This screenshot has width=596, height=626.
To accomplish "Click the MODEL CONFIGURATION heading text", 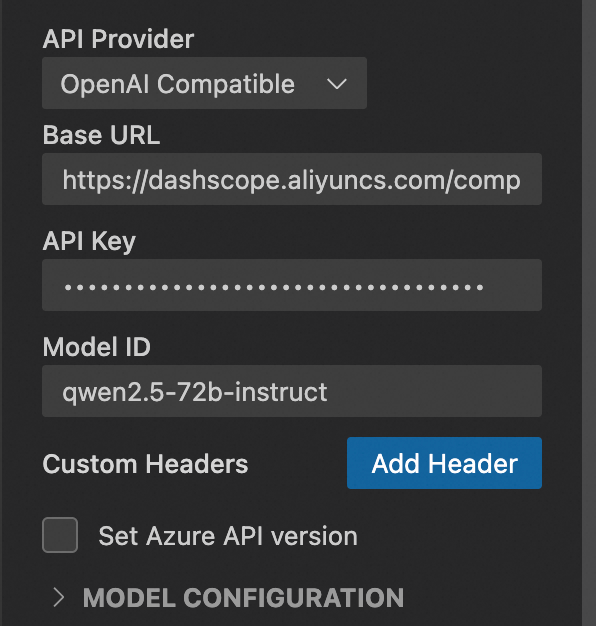I will (243, 598).
